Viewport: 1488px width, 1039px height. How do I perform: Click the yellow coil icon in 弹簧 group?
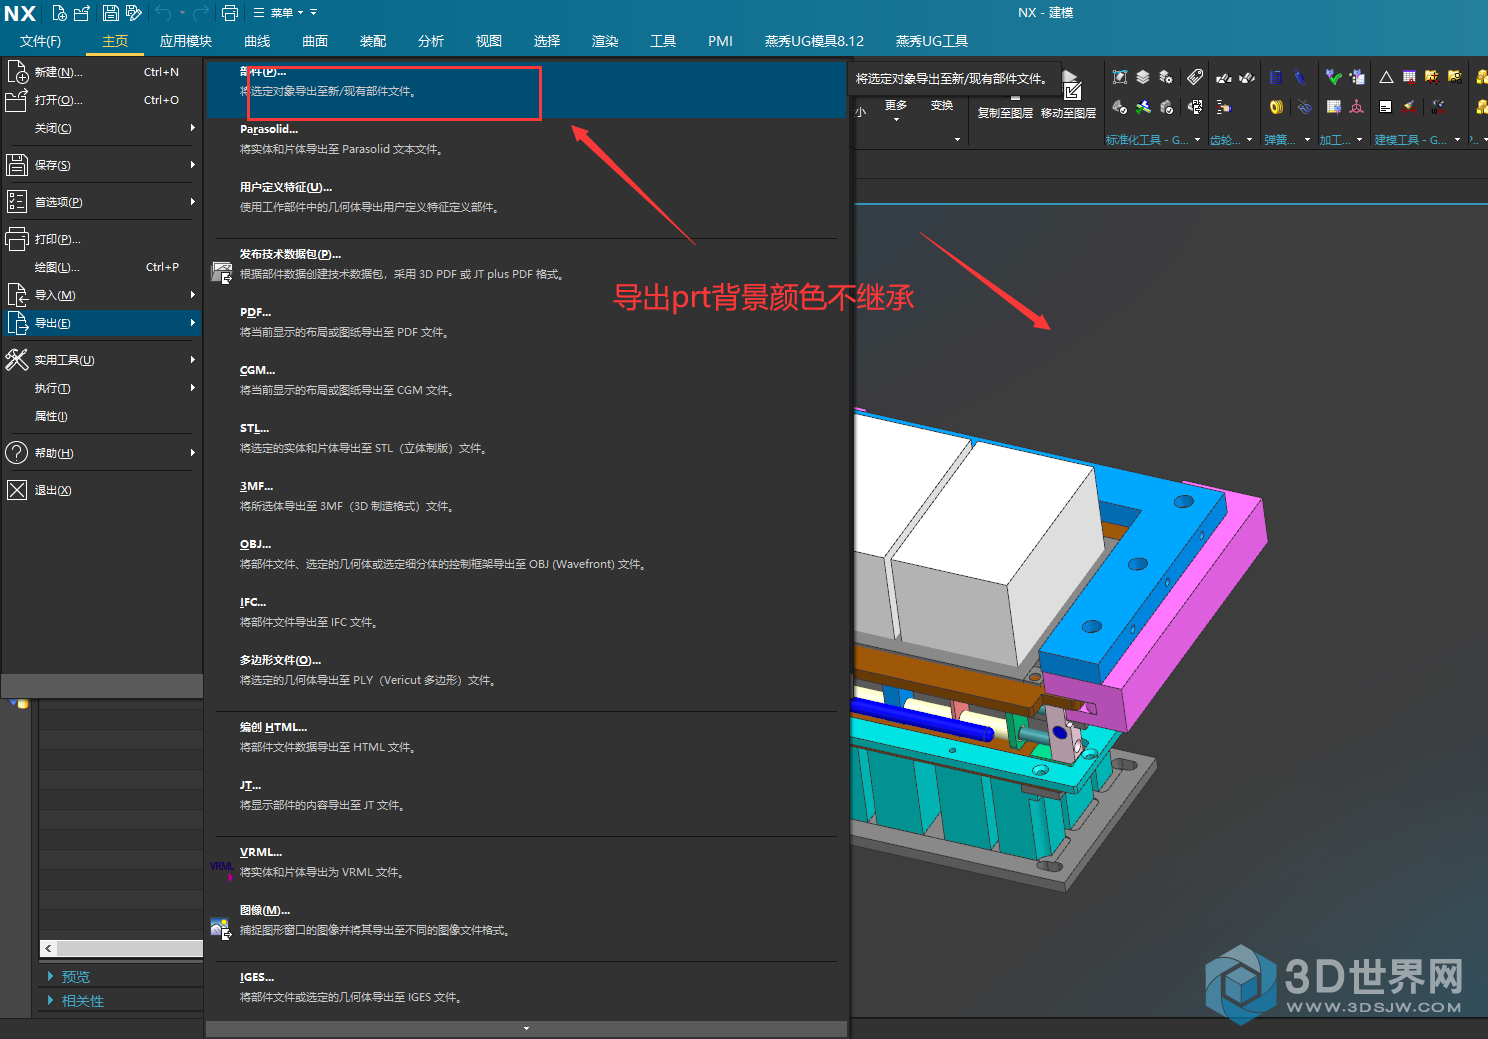[x=1276, y=107]
